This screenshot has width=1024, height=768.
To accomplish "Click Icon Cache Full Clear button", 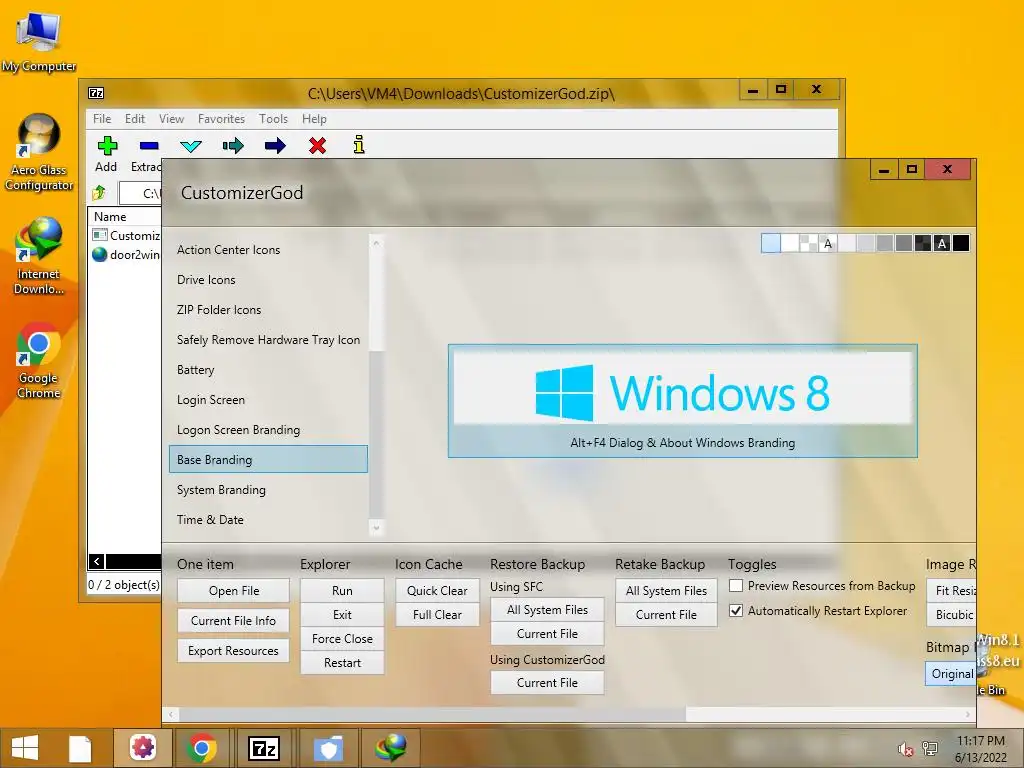I will click(437, 615).
